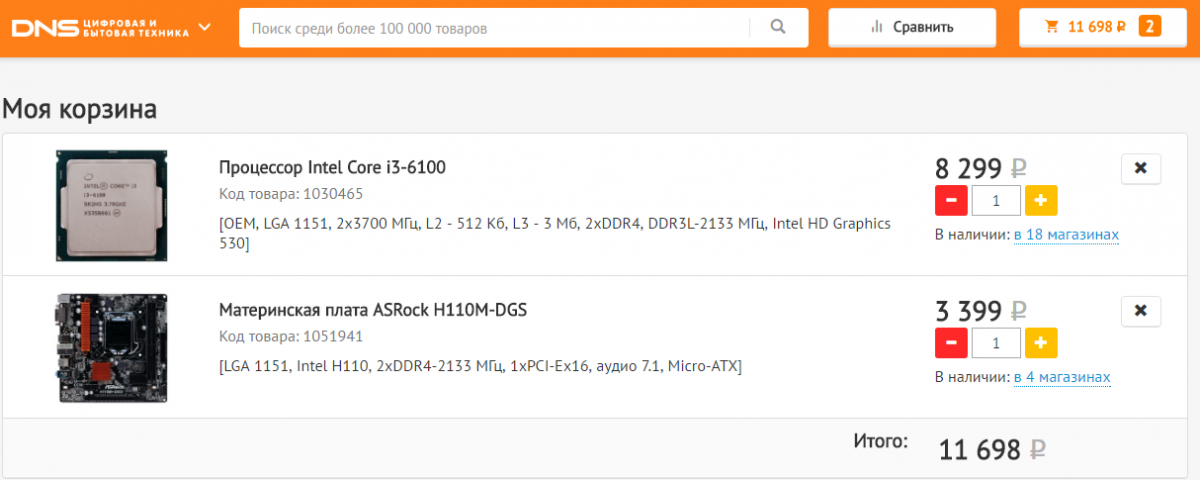Open the Intel Core i3-6100 processor thumbnail
Viewport: 1200px width, 480px height.
[x=111, y=206]
